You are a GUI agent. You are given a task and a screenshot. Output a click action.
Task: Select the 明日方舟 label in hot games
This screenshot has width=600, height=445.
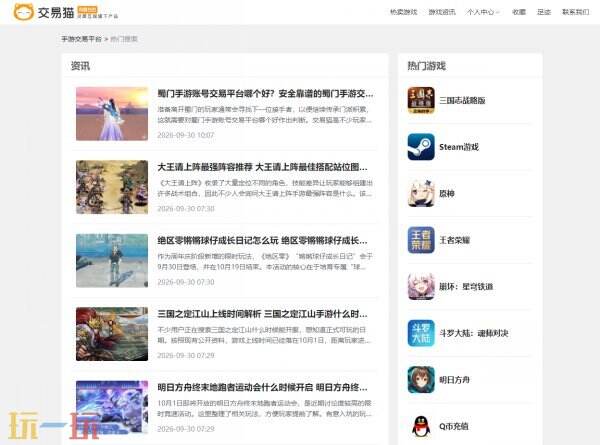tap(454, 380)
